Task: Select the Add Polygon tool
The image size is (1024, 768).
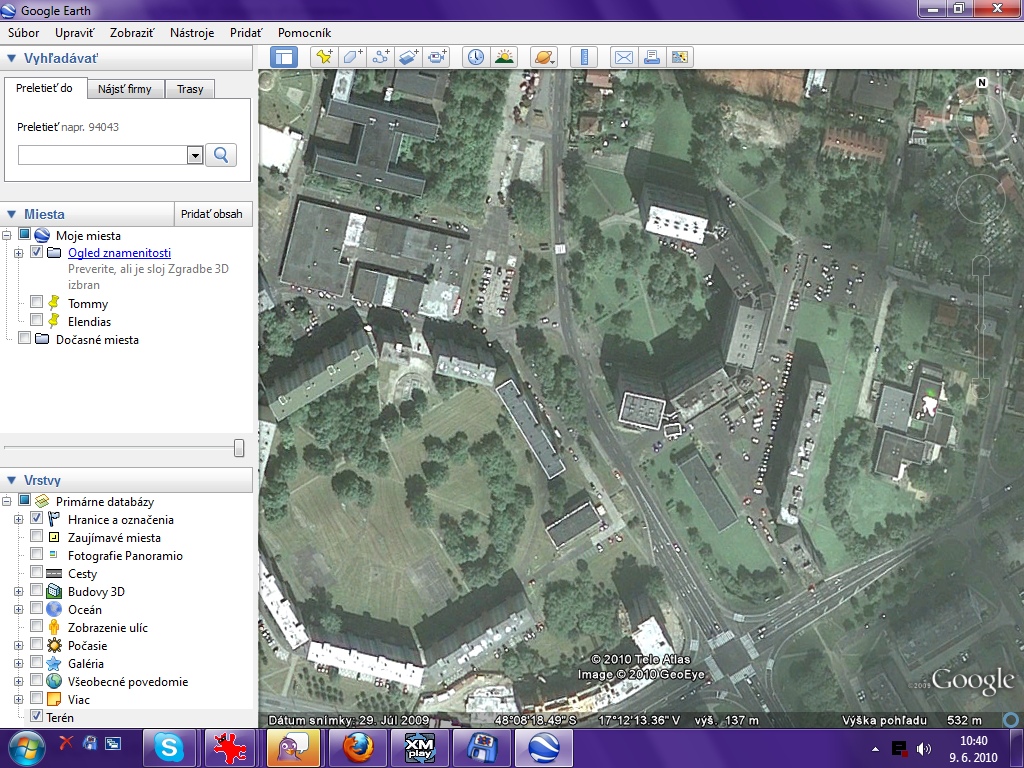Action: 352,57
